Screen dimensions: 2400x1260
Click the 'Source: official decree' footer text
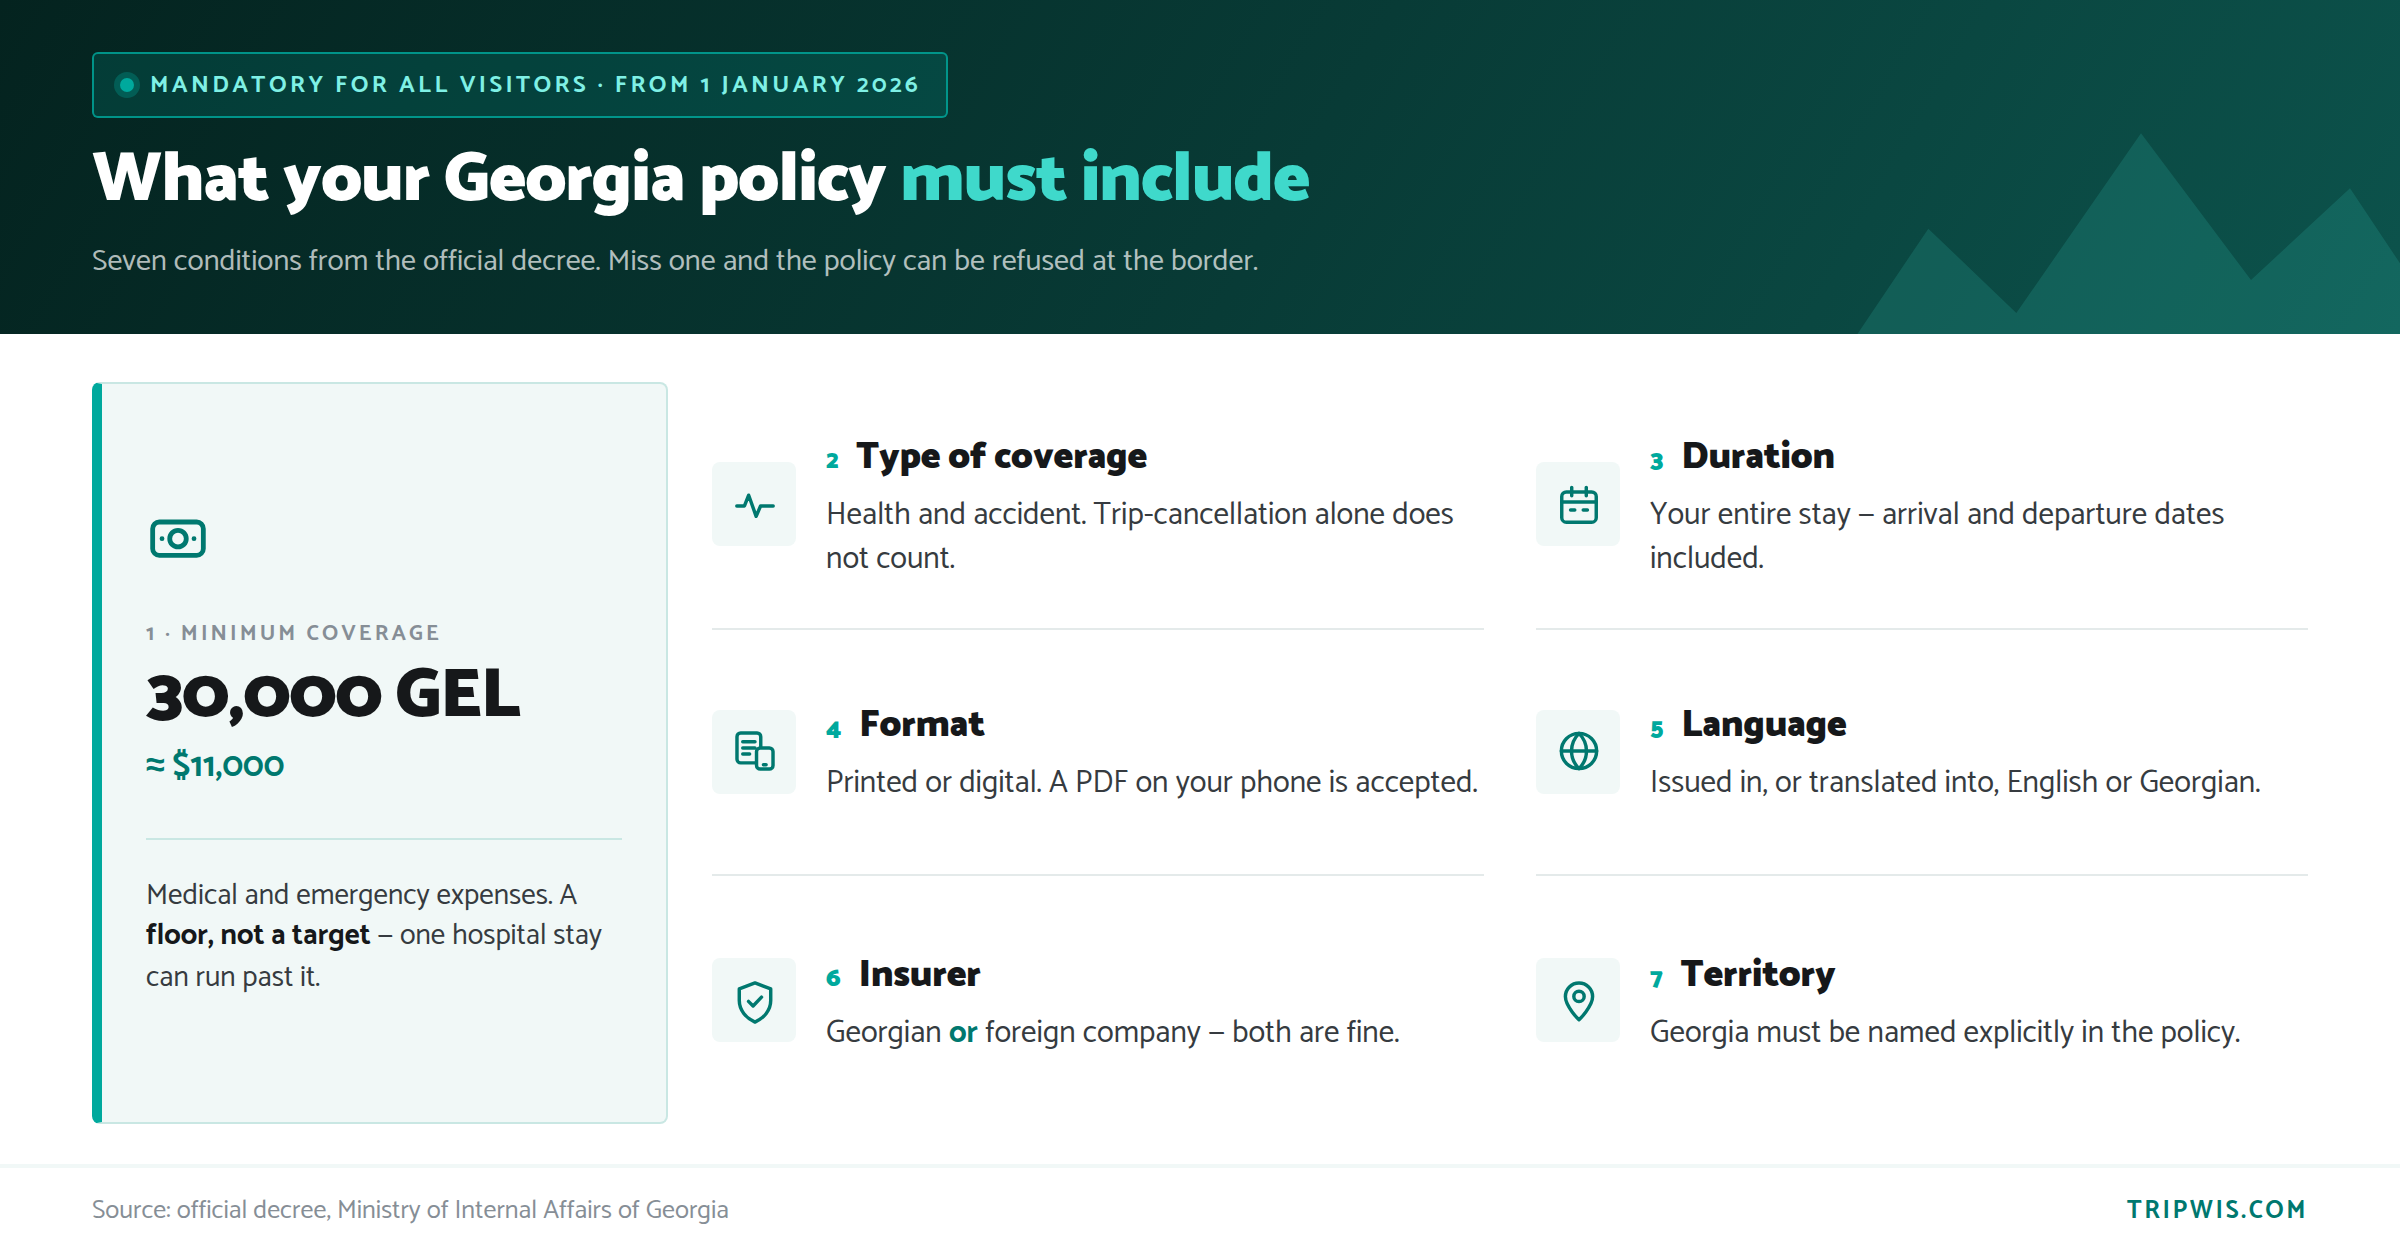pos(410,1210)
